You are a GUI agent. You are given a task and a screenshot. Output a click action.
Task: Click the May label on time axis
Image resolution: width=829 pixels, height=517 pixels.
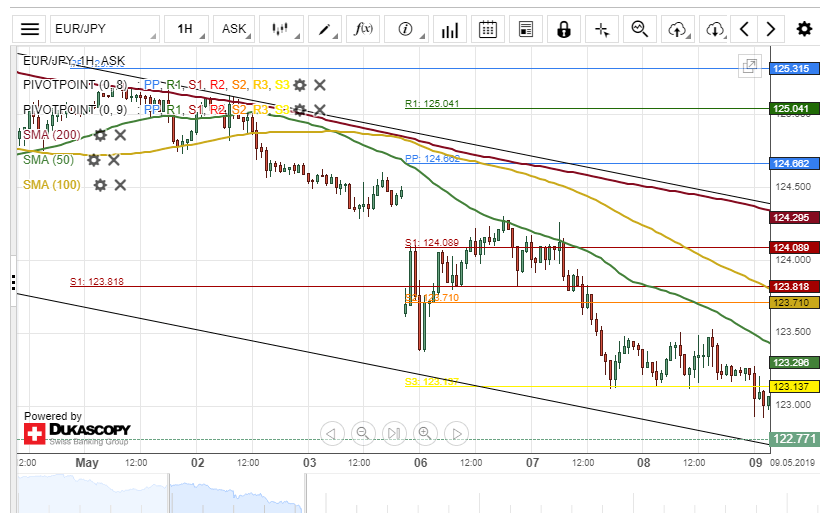[87, 463]
